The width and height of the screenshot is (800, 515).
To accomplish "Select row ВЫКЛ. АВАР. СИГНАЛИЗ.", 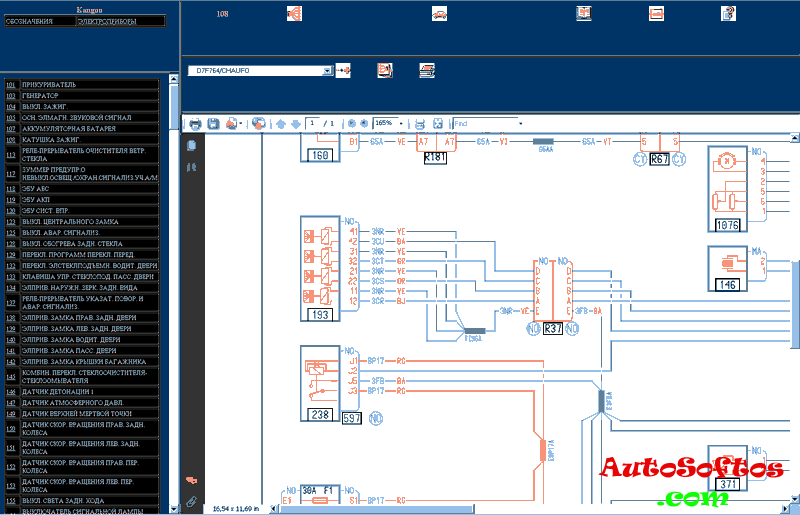I will coord(82,233).
